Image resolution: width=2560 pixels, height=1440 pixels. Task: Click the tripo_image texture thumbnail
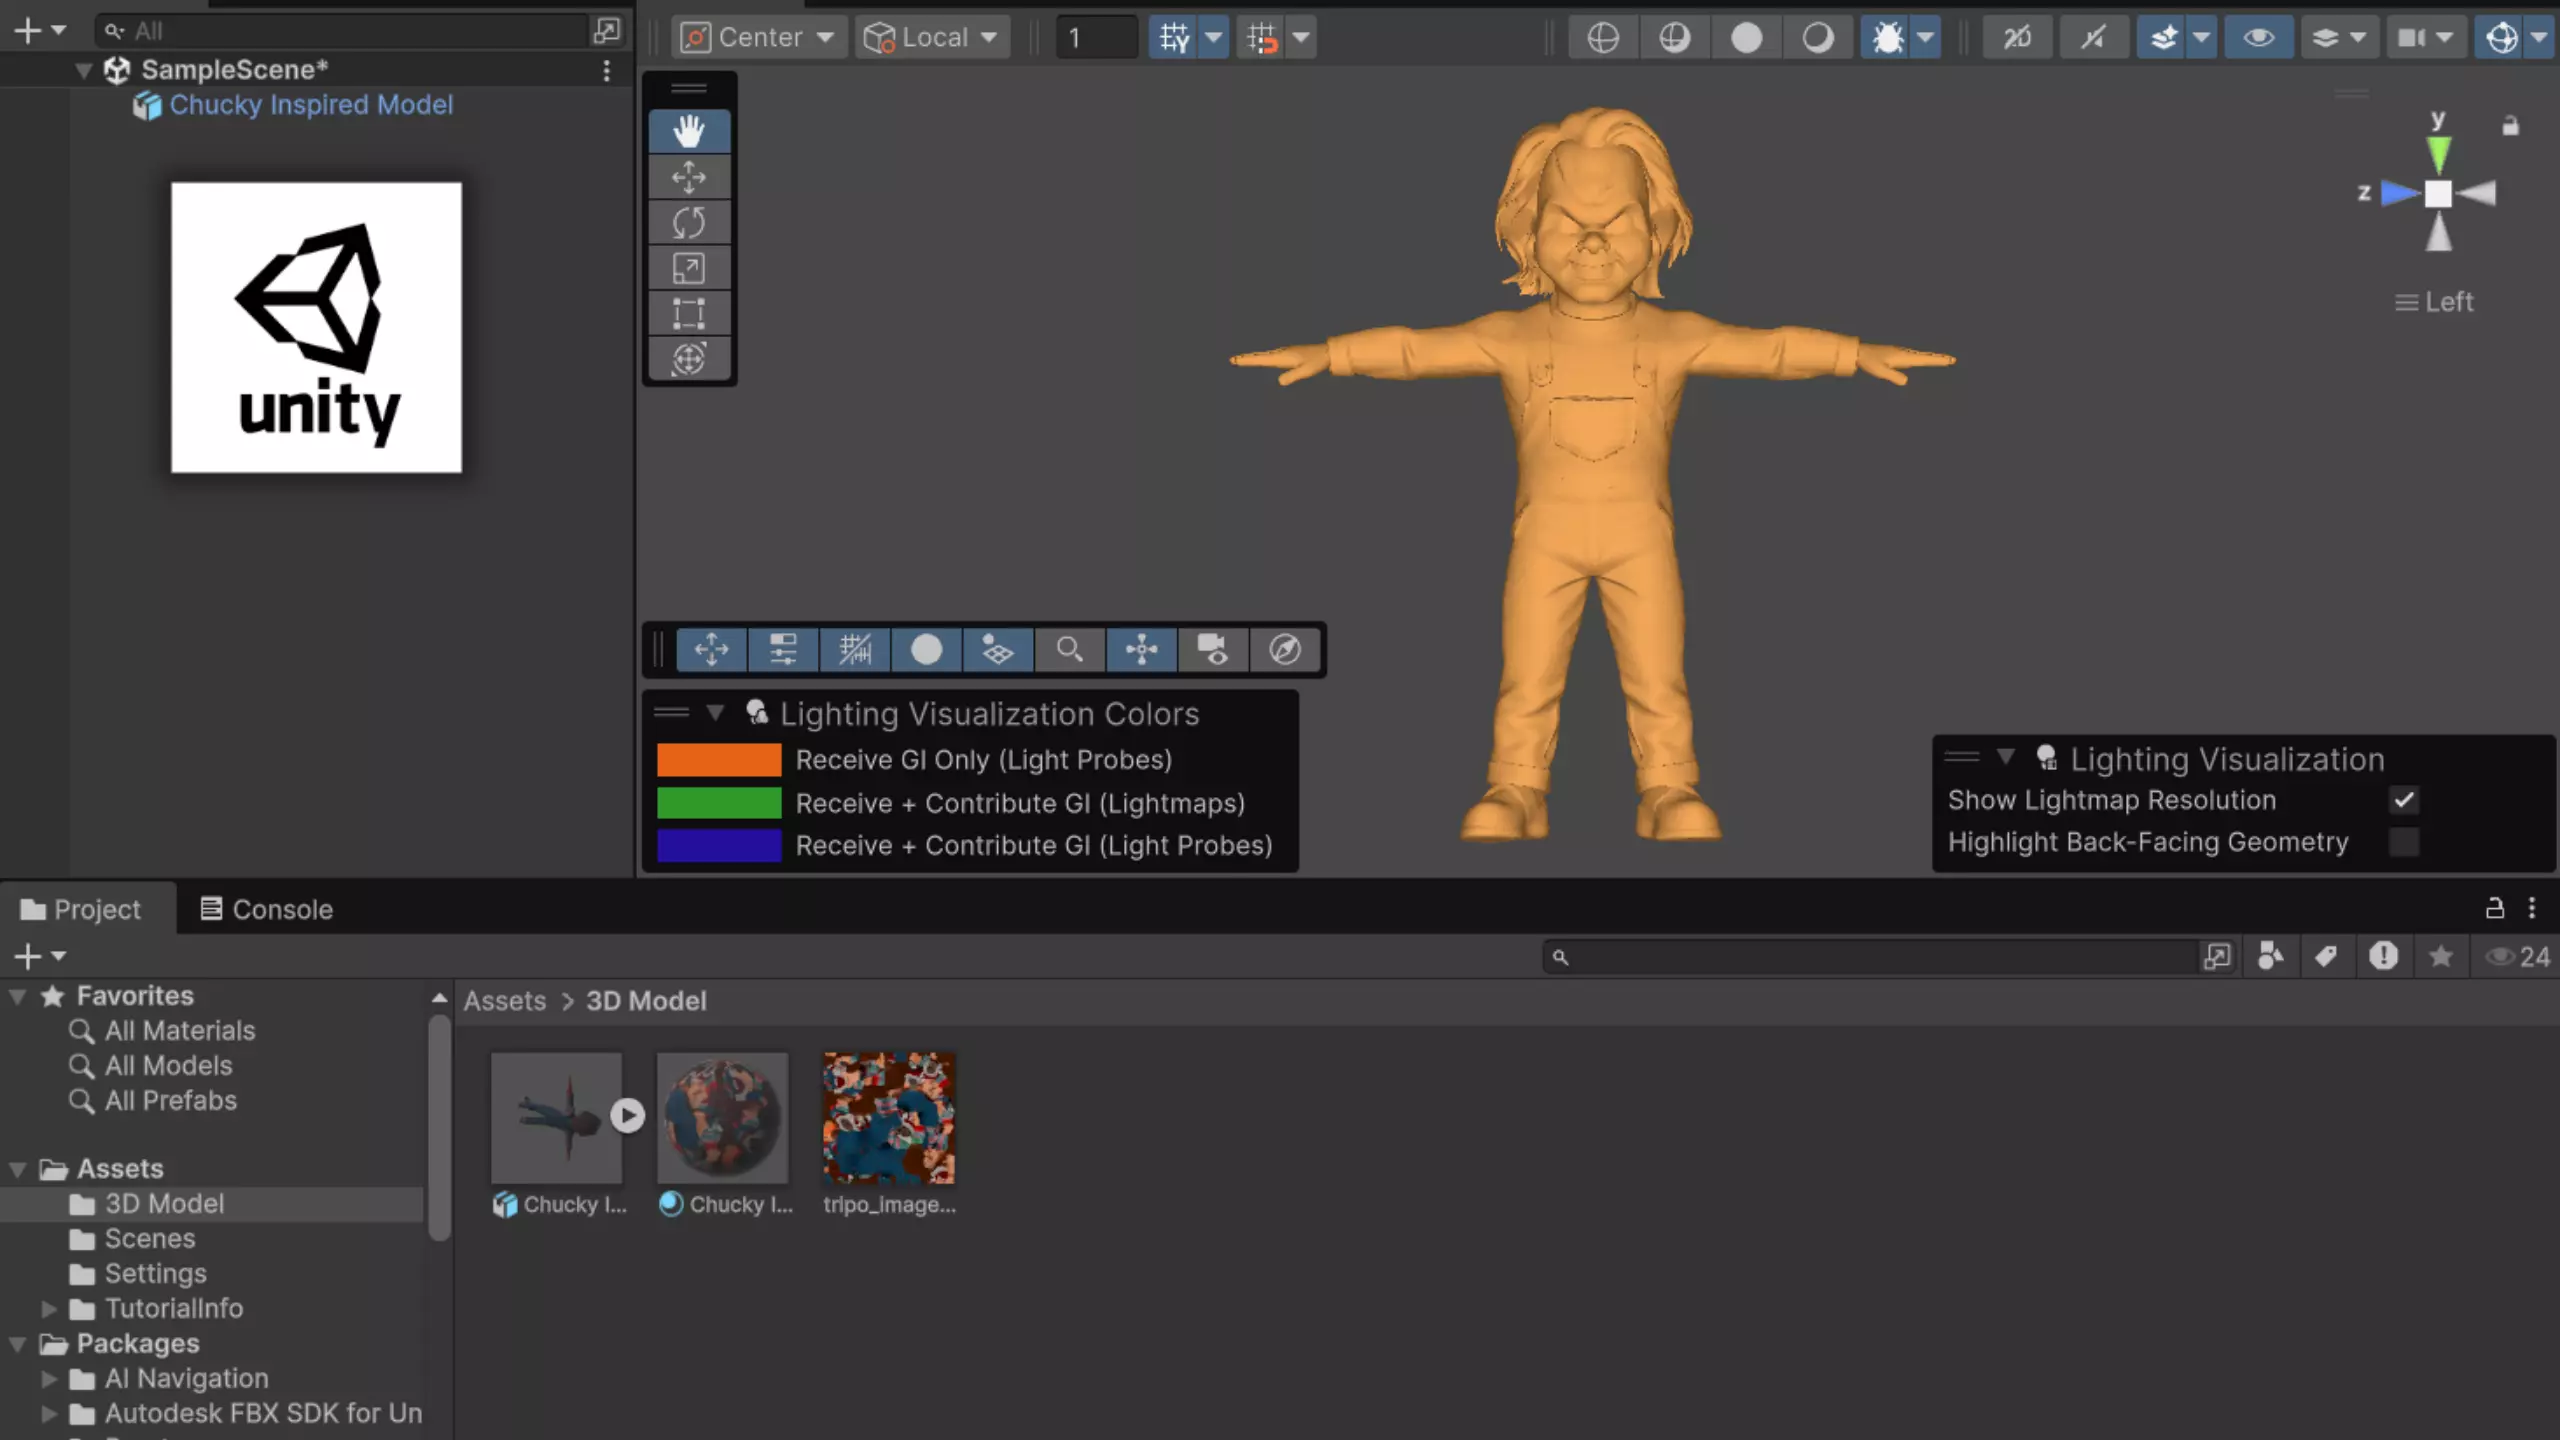pyautogui.click(x=889, y=1118)
